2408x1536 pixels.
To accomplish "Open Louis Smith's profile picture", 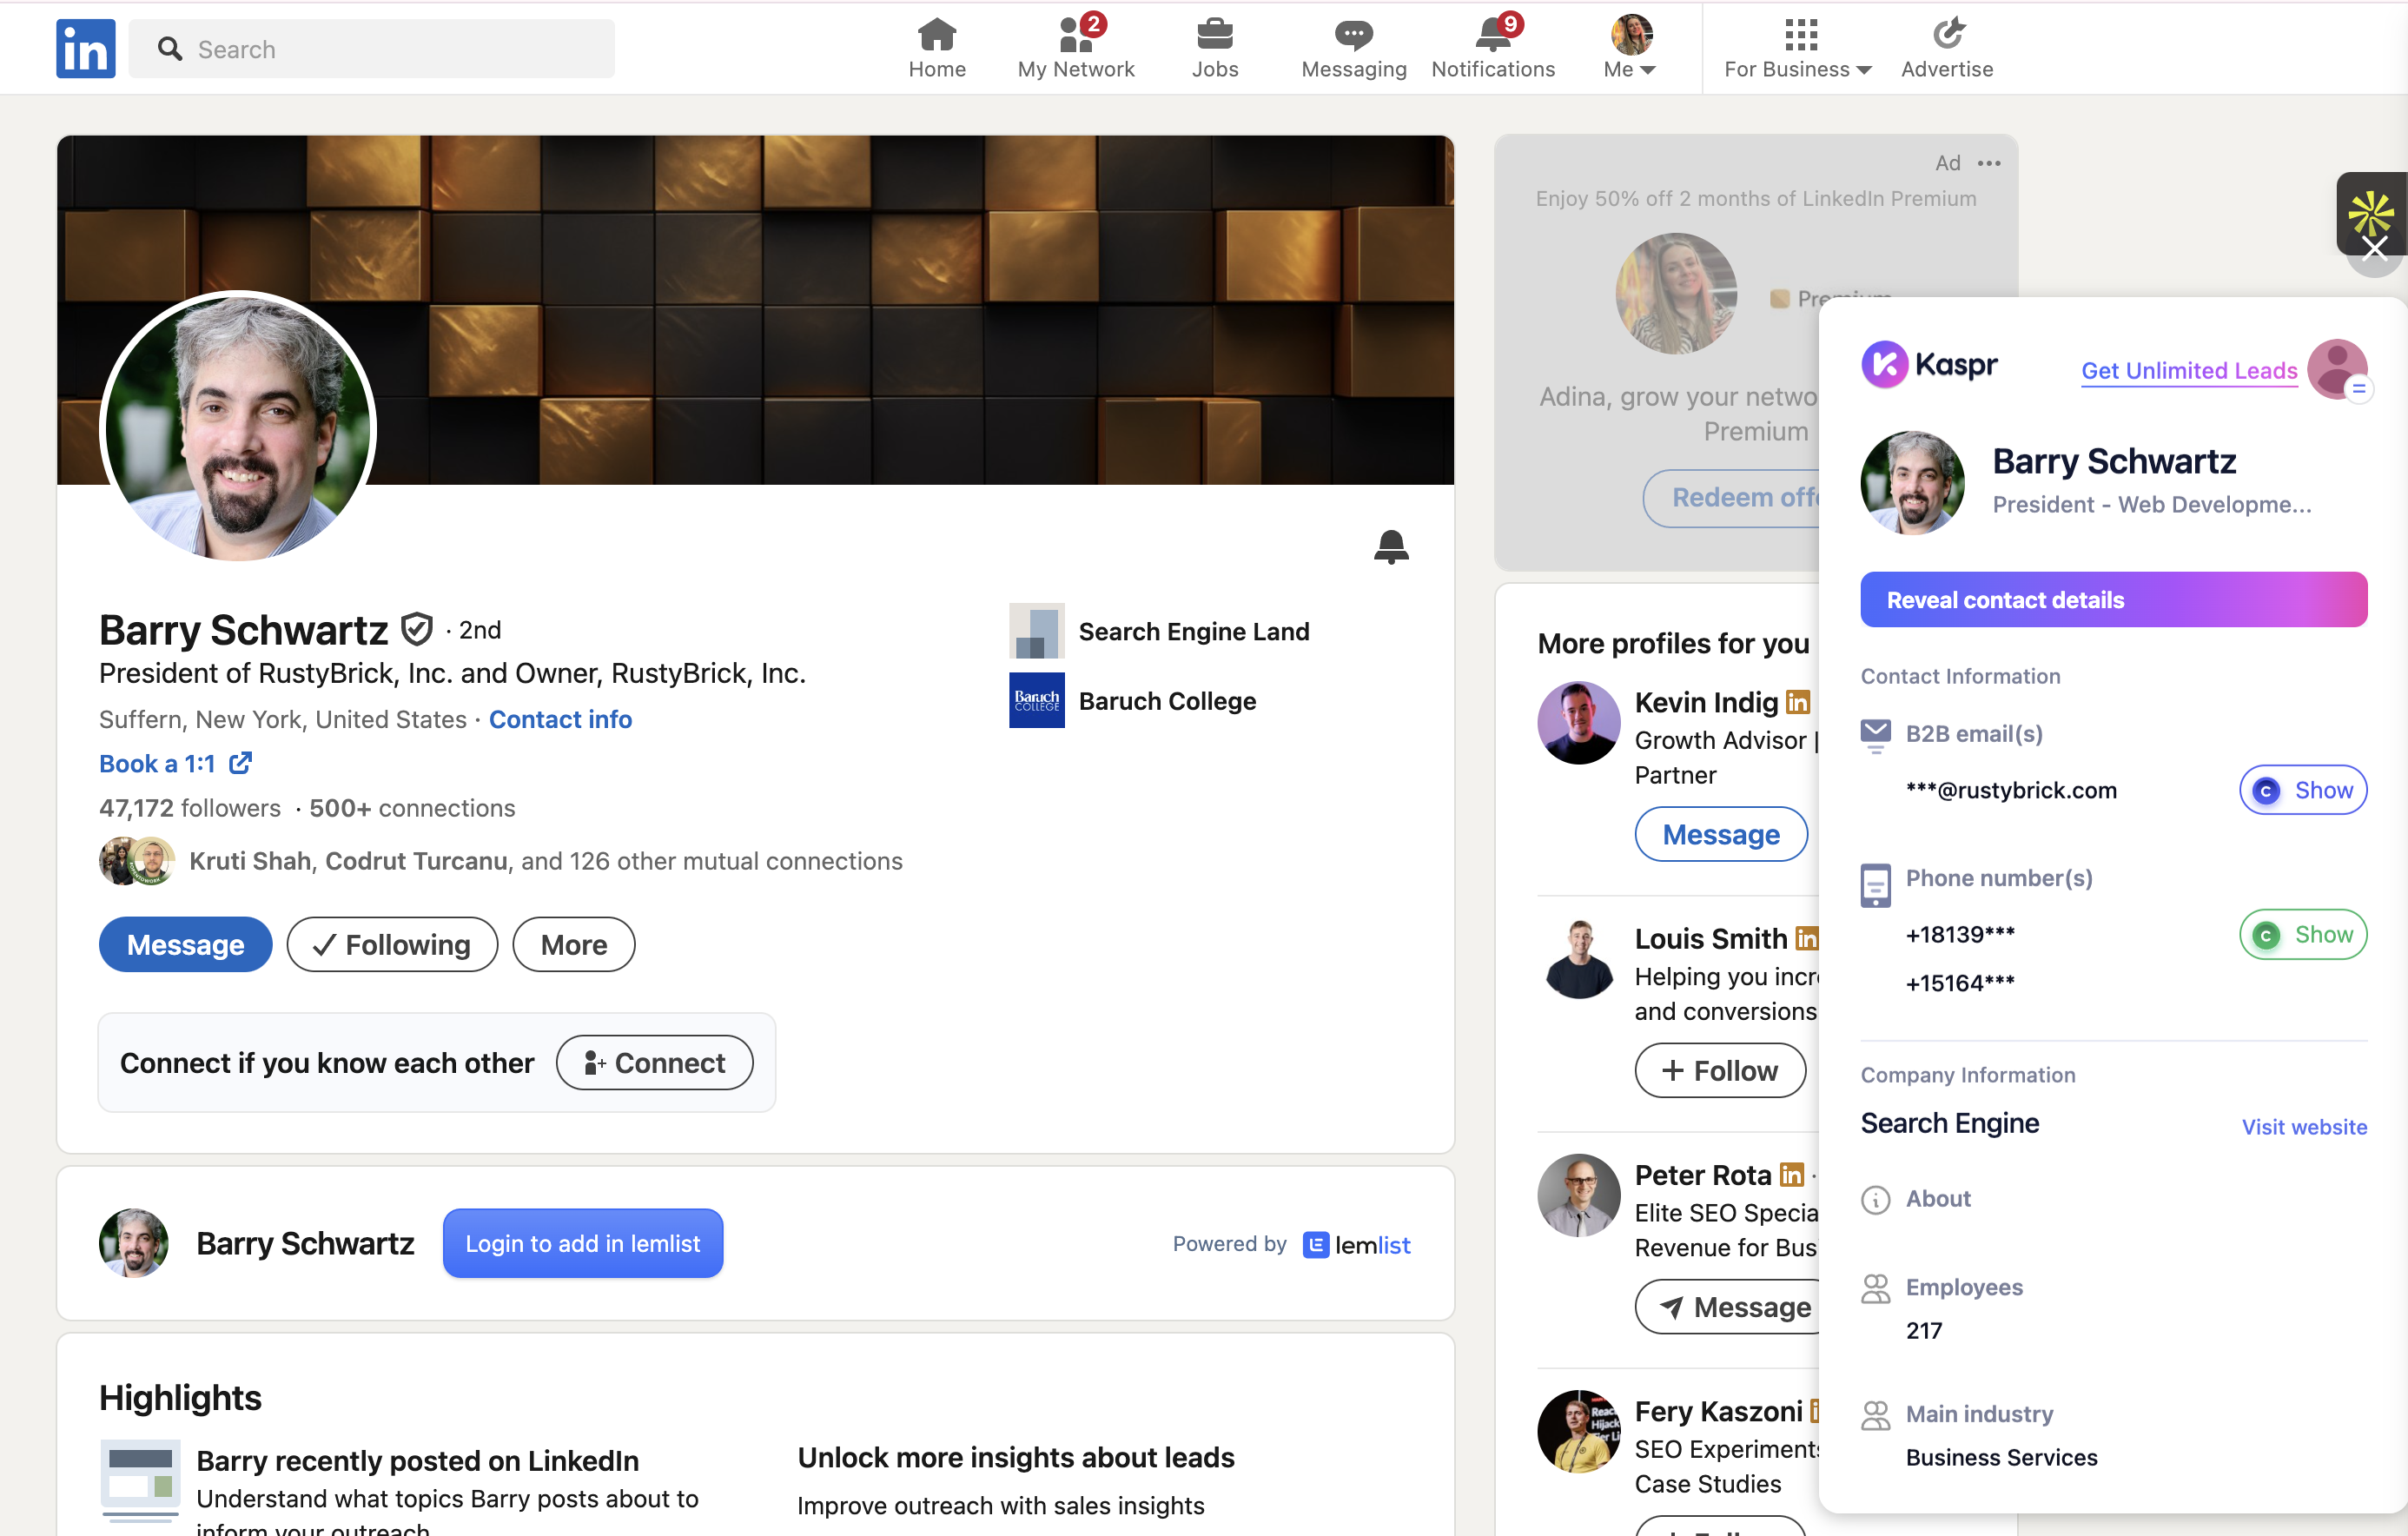I will click(1578, 959).
